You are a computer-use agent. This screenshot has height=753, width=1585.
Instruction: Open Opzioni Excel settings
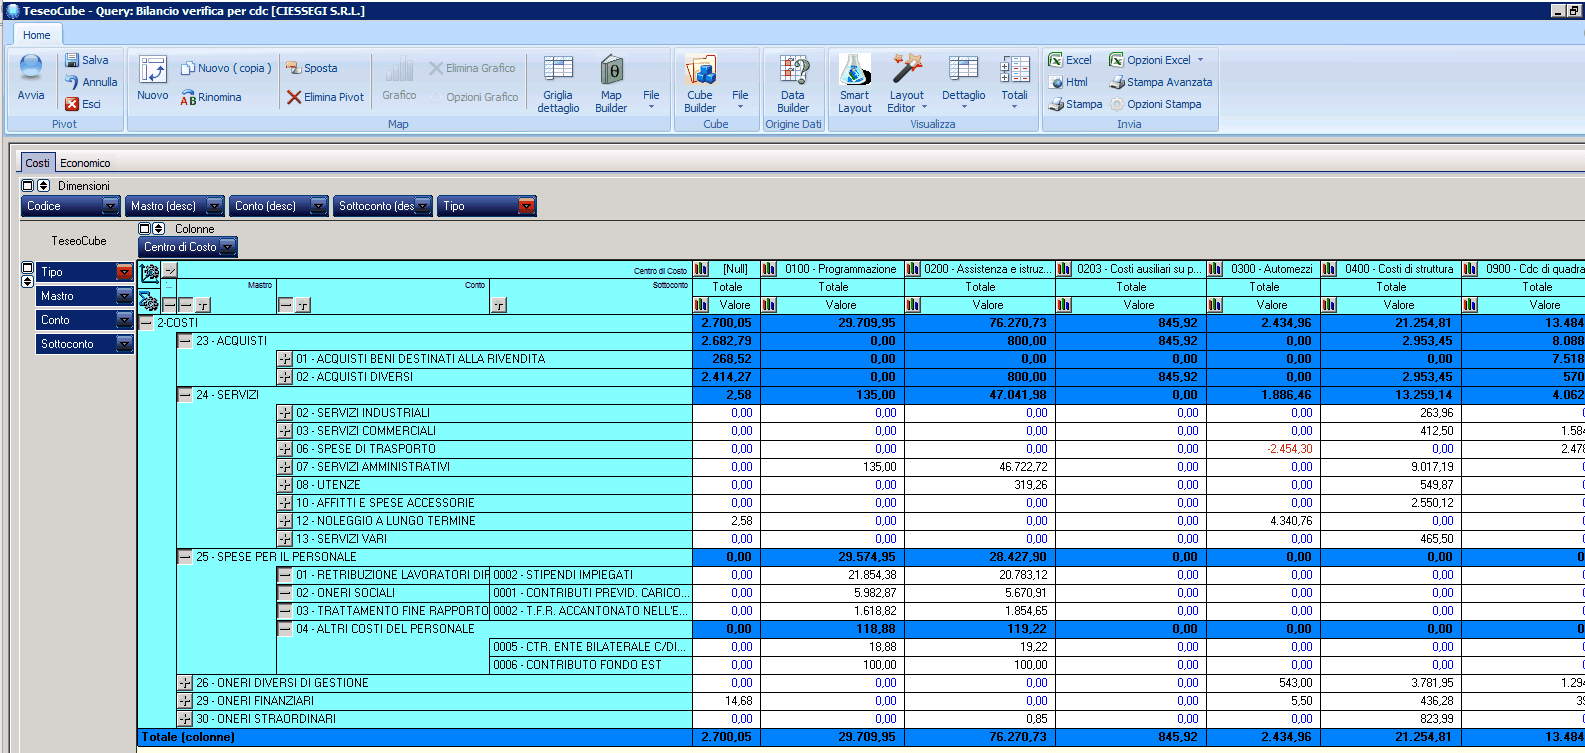tap(1157, 60)
